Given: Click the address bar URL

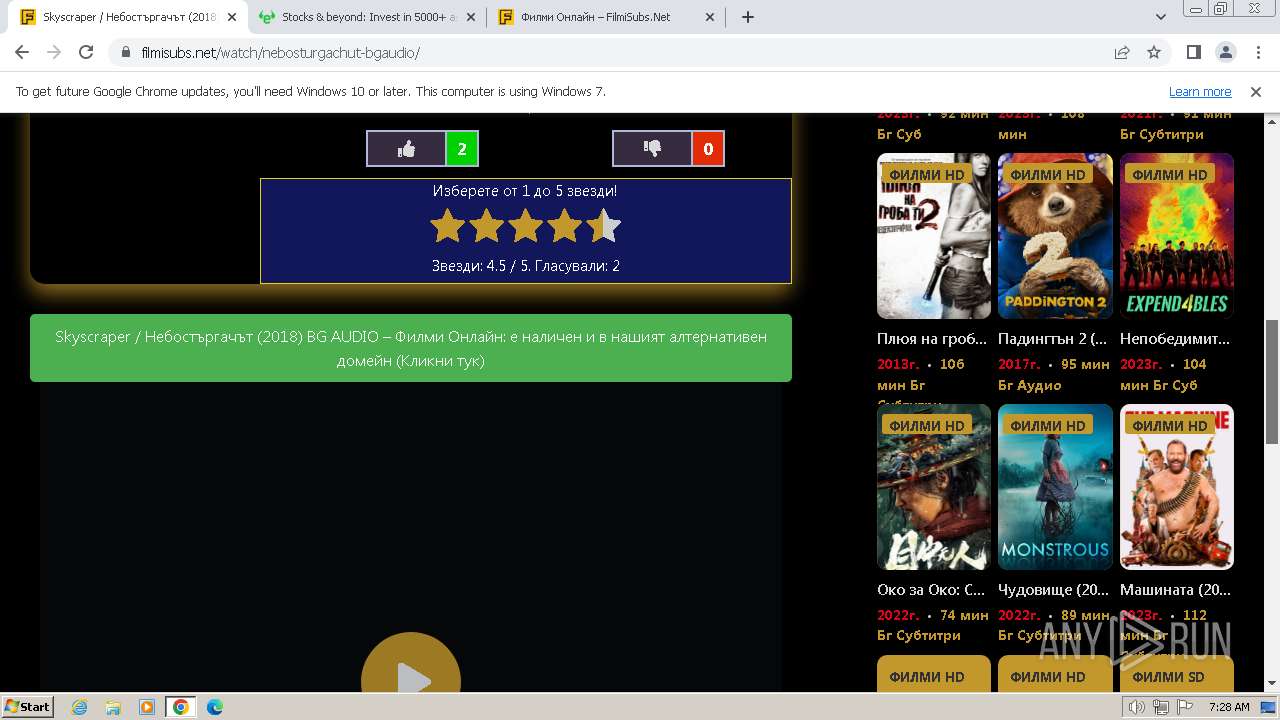Looking at the screenshot, I should pos(281,53).
